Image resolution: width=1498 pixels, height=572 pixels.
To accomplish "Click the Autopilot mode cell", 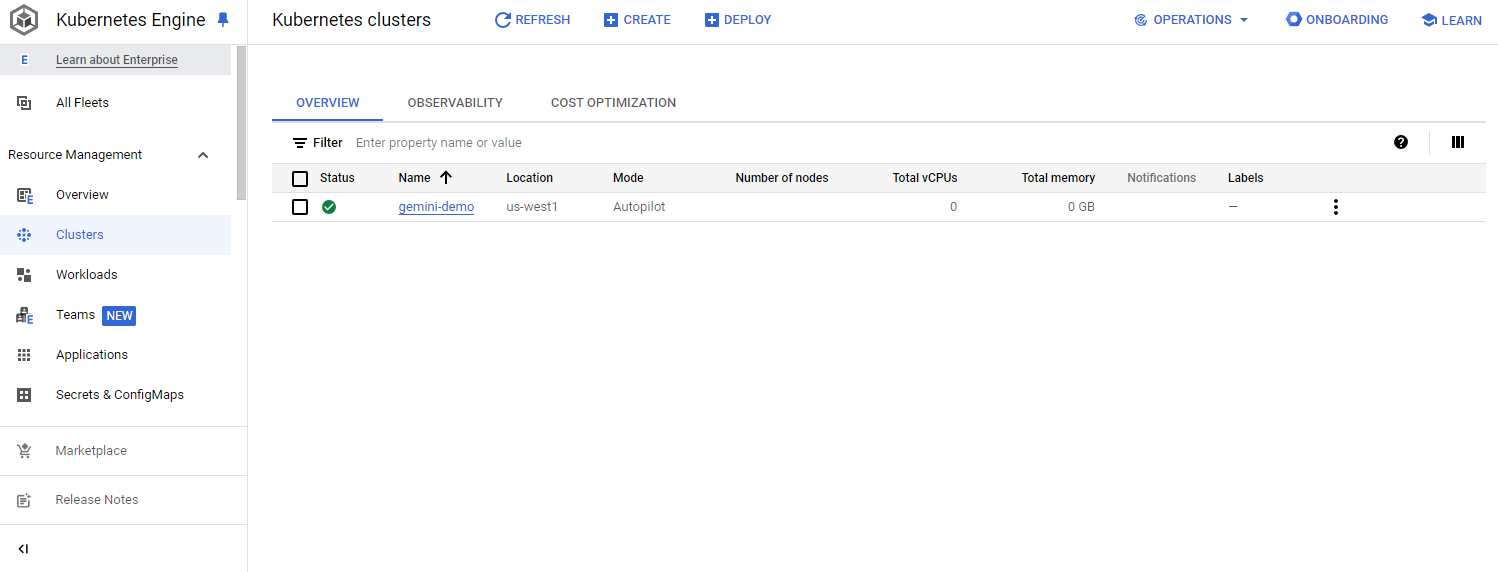I will pyautogui.click(x=639, y=207).
